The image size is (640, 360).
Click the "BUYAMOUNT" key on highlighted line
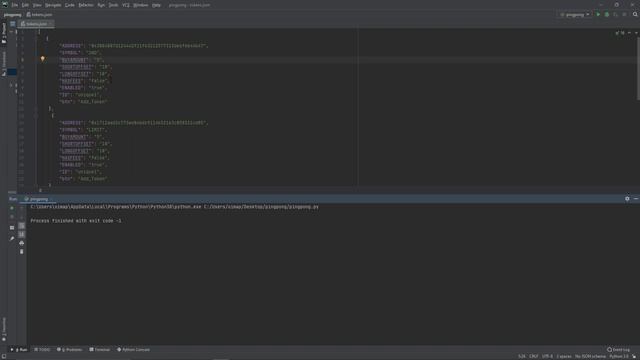point(74,60)
